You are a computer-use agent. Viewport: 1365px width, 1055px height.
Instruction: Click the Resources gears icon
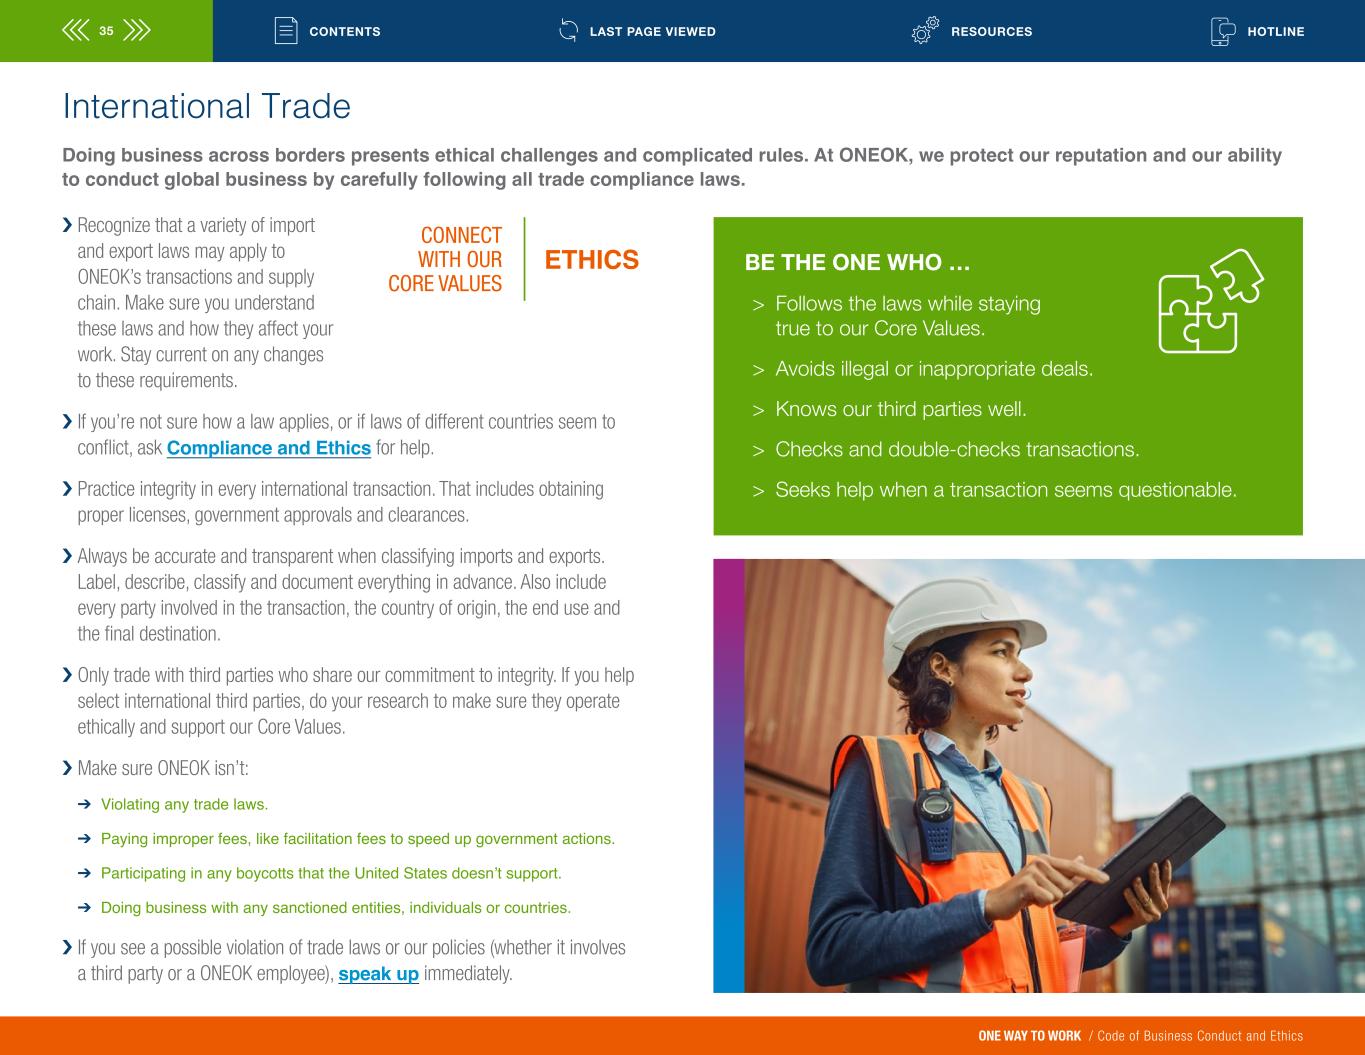point(925,31)
